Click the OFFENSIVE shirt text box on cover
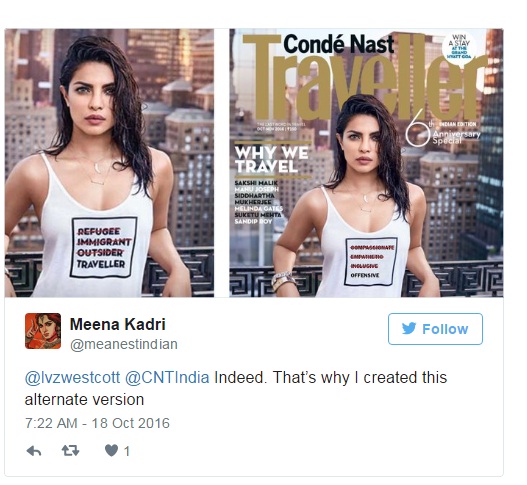The height and width of the screenshot is (485, 527). [371, 261]
